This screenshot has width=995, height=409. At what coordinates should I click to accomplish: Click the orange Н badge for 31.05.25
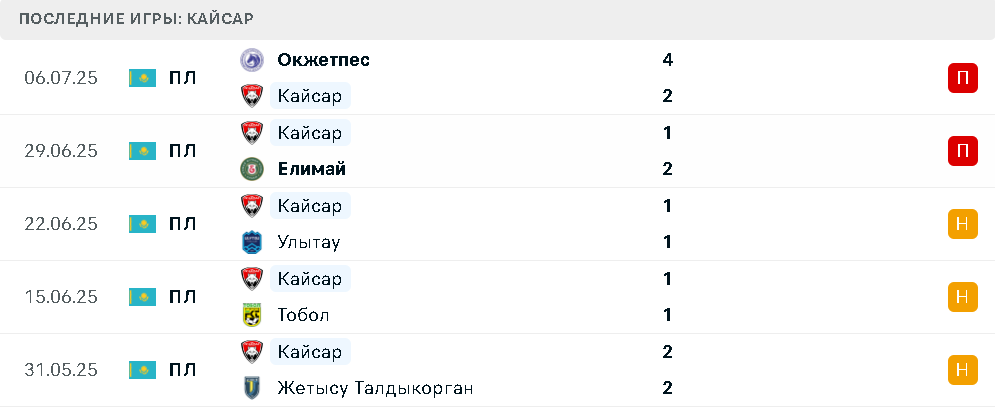coord(963,370)
